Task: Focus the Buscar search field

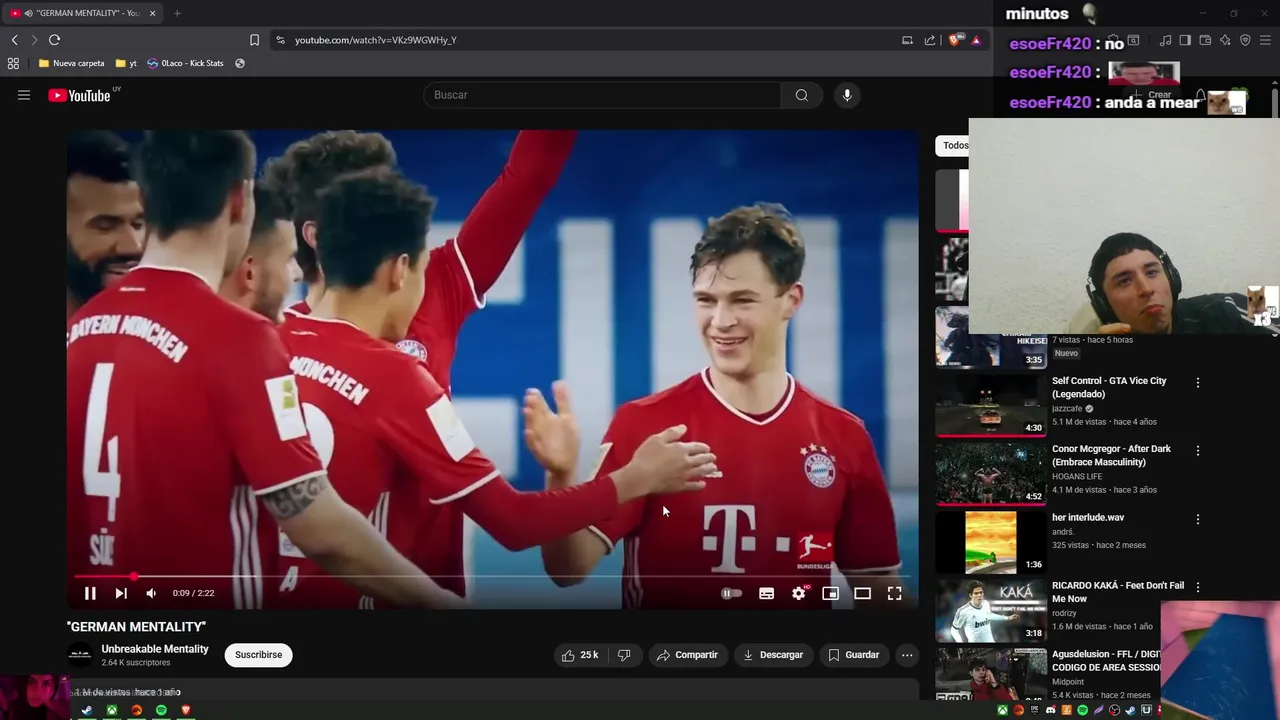Action: [x=602, y=95]
